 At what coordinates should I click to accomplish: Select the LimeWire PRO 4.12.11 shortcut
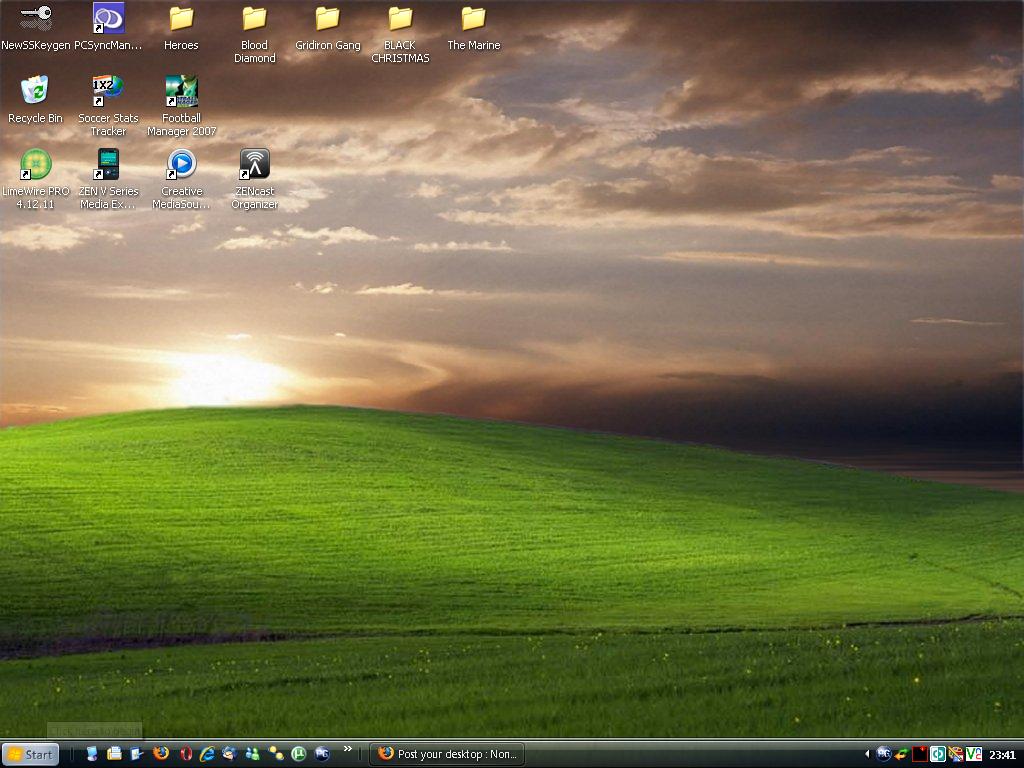[x=35, y=180]
